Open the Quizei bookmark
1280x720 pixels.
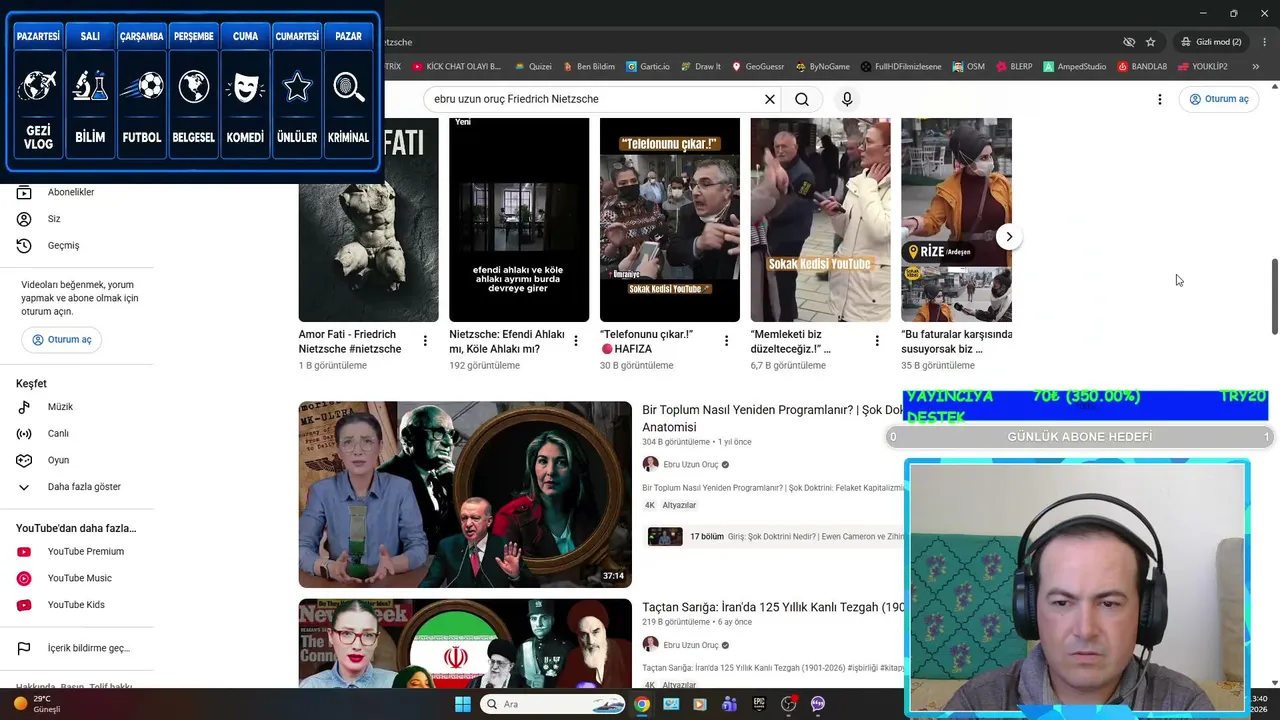tap(533, 67)
